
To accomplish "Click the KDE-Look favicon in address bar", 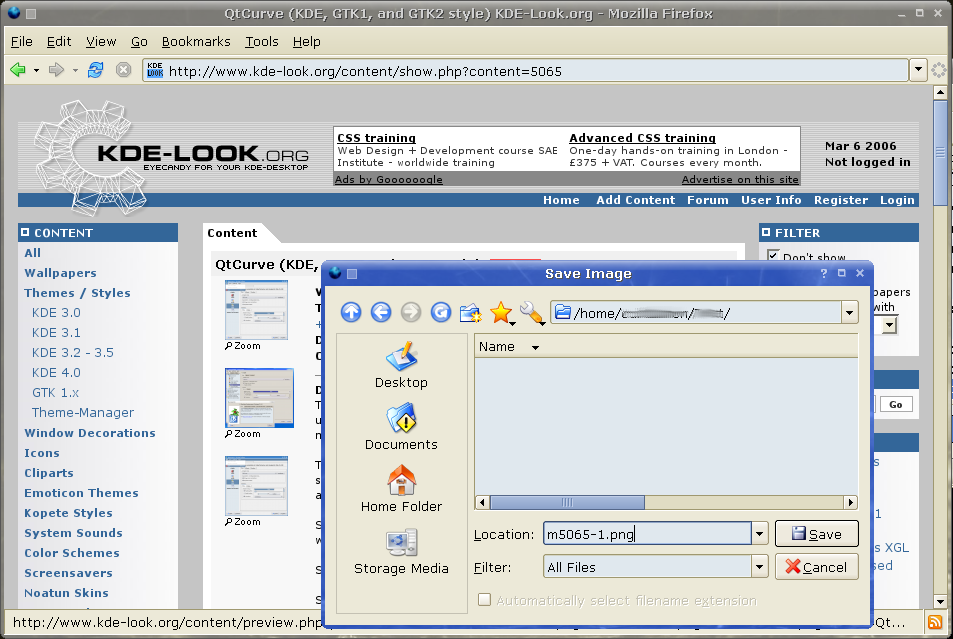I will (x=155, y=71).
